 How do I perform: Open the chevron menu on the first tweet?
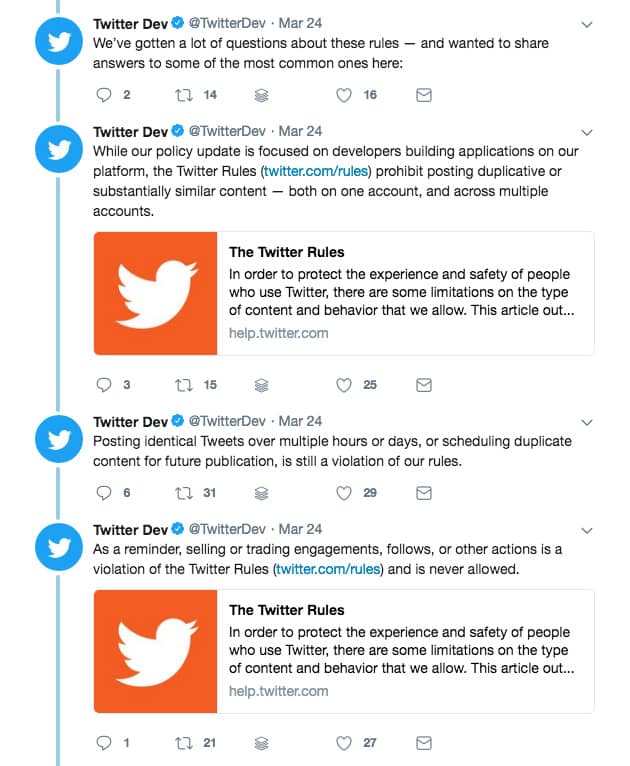(x=587, y=24)
